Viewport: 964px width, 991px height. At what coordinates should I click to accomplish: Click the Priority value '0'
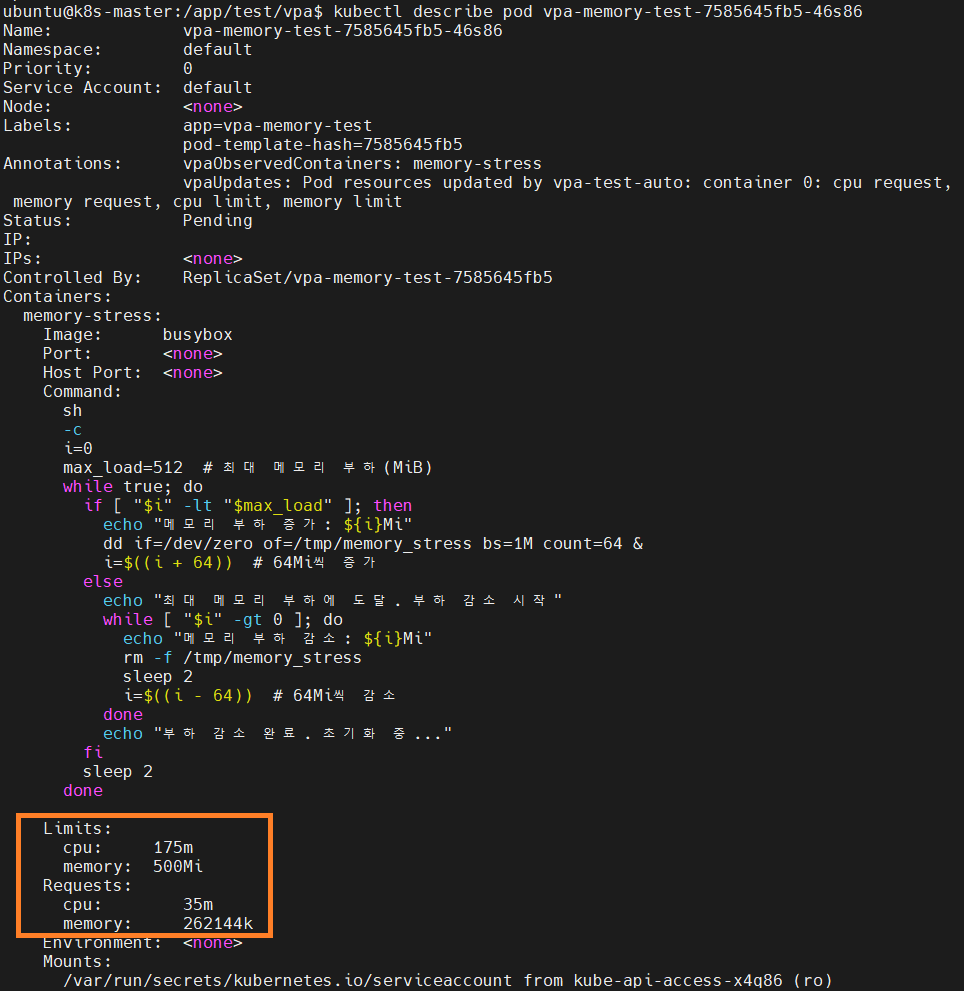(188, 68)
